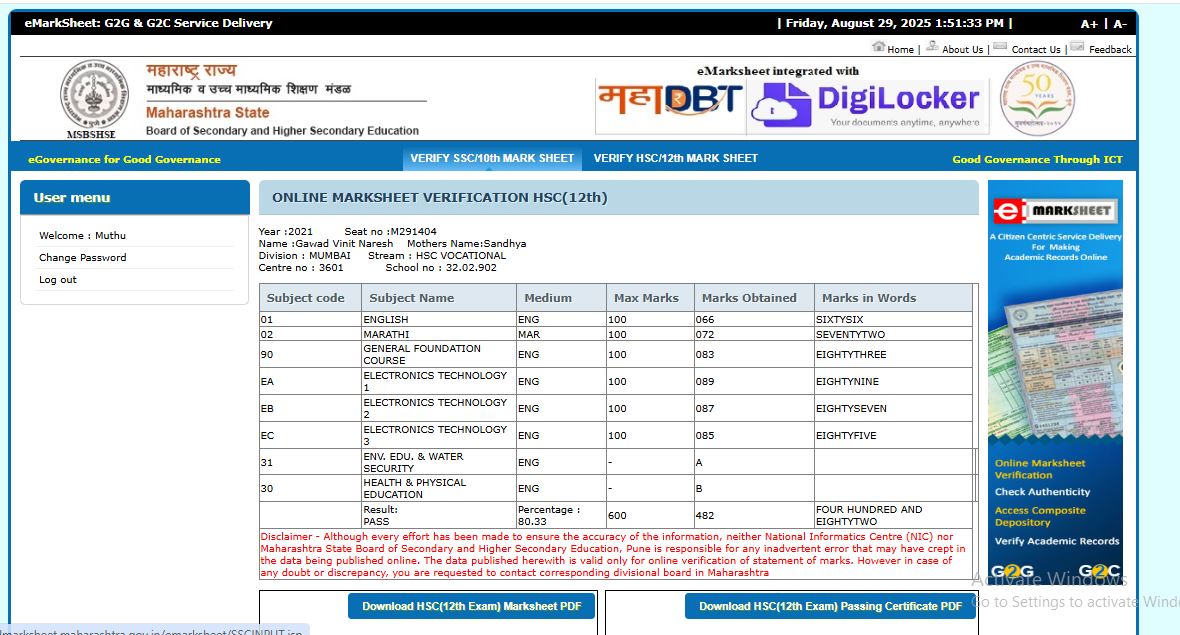Open the Feedback link text
Image resolution: width=1180 pixels, height=635 pixels.
[x=1110, y=49]
